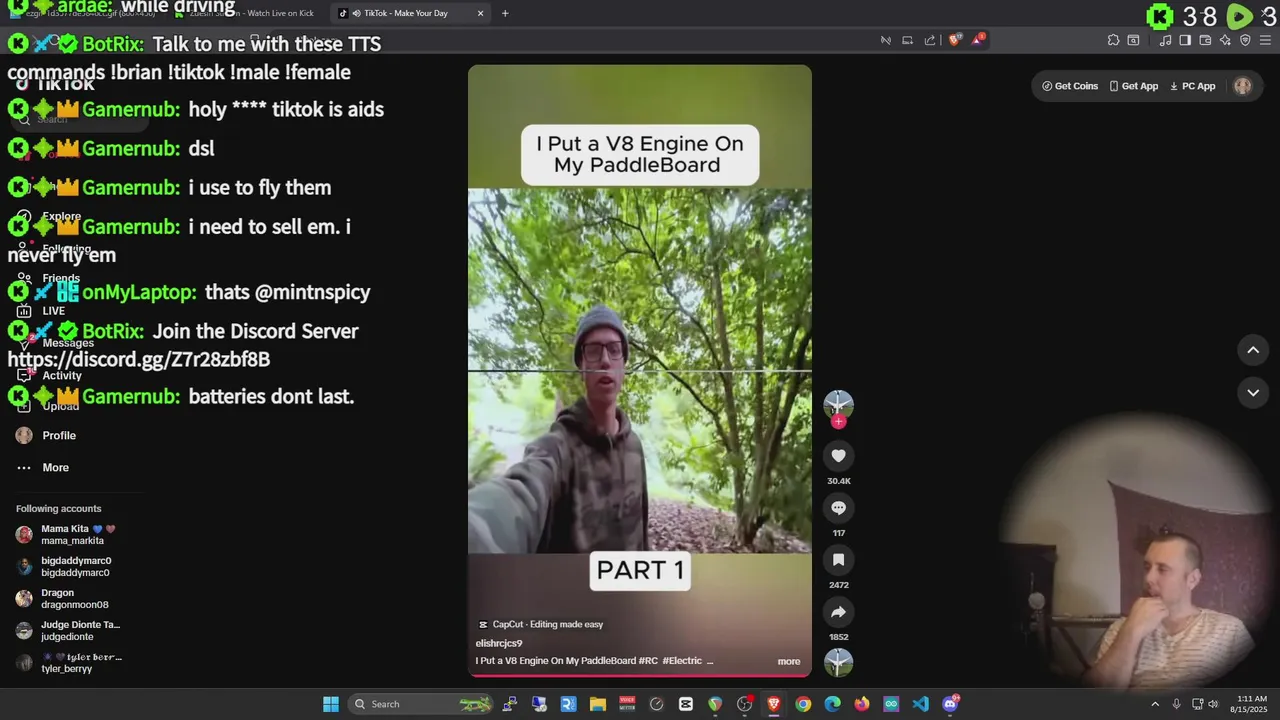Open File Explorer from the taskbar
The width and height of the screenshot is (1280, 720).
point(598,704)
